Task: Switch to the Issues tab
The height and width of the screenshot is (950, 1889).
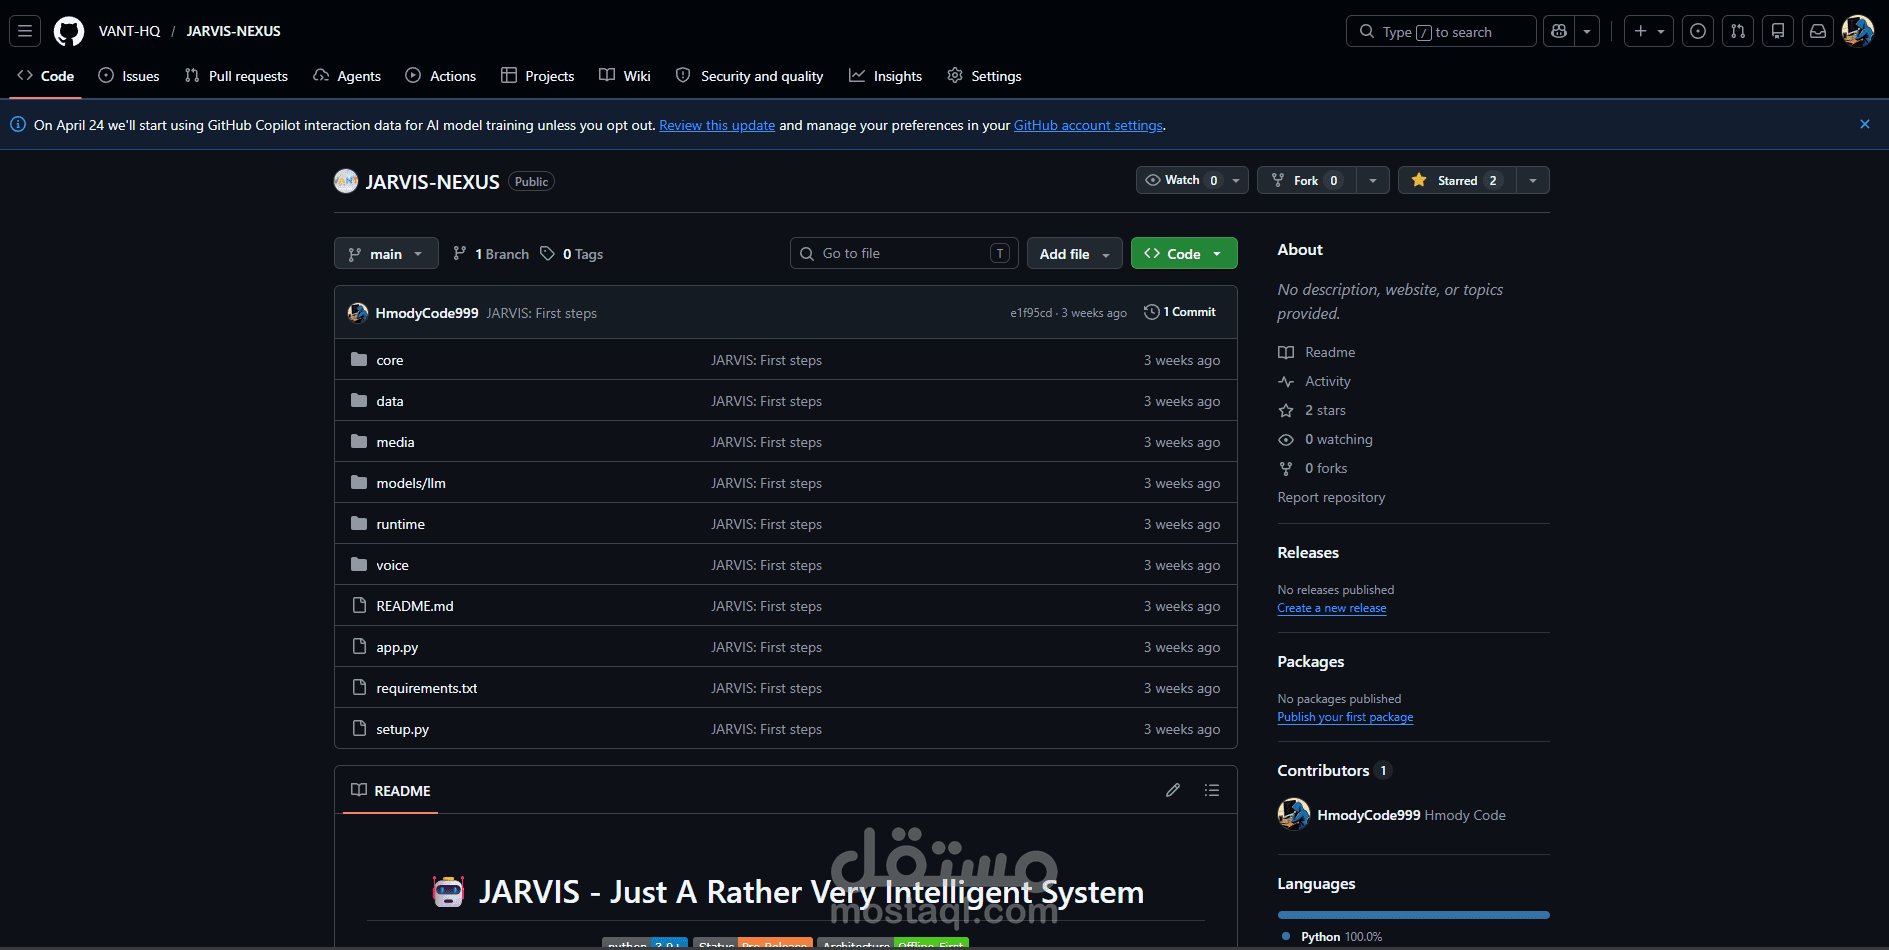Action: pos(129,76)
